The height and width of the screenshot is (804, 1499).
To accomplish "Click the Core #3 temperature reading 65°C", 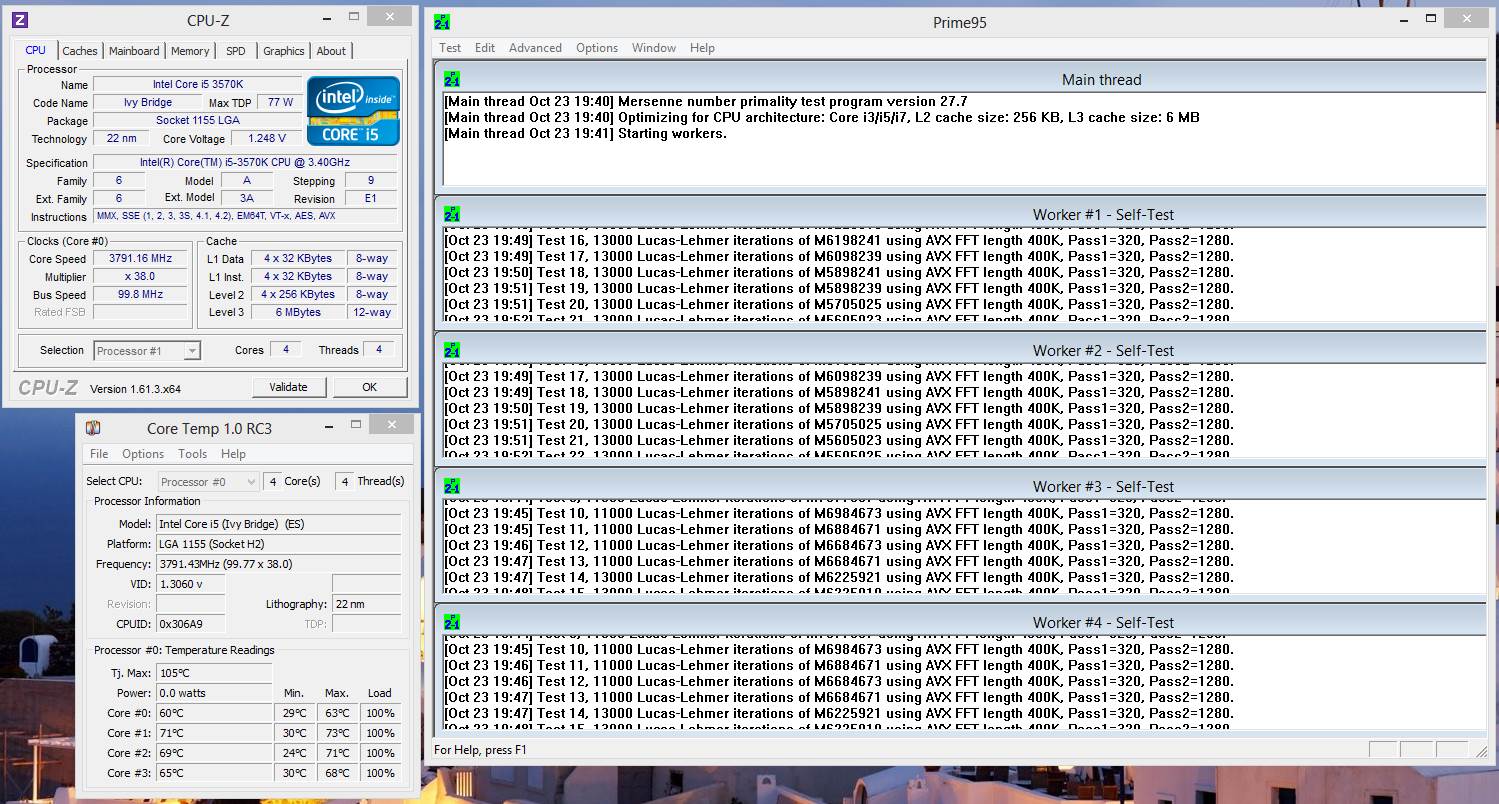I will click(214, 773).
